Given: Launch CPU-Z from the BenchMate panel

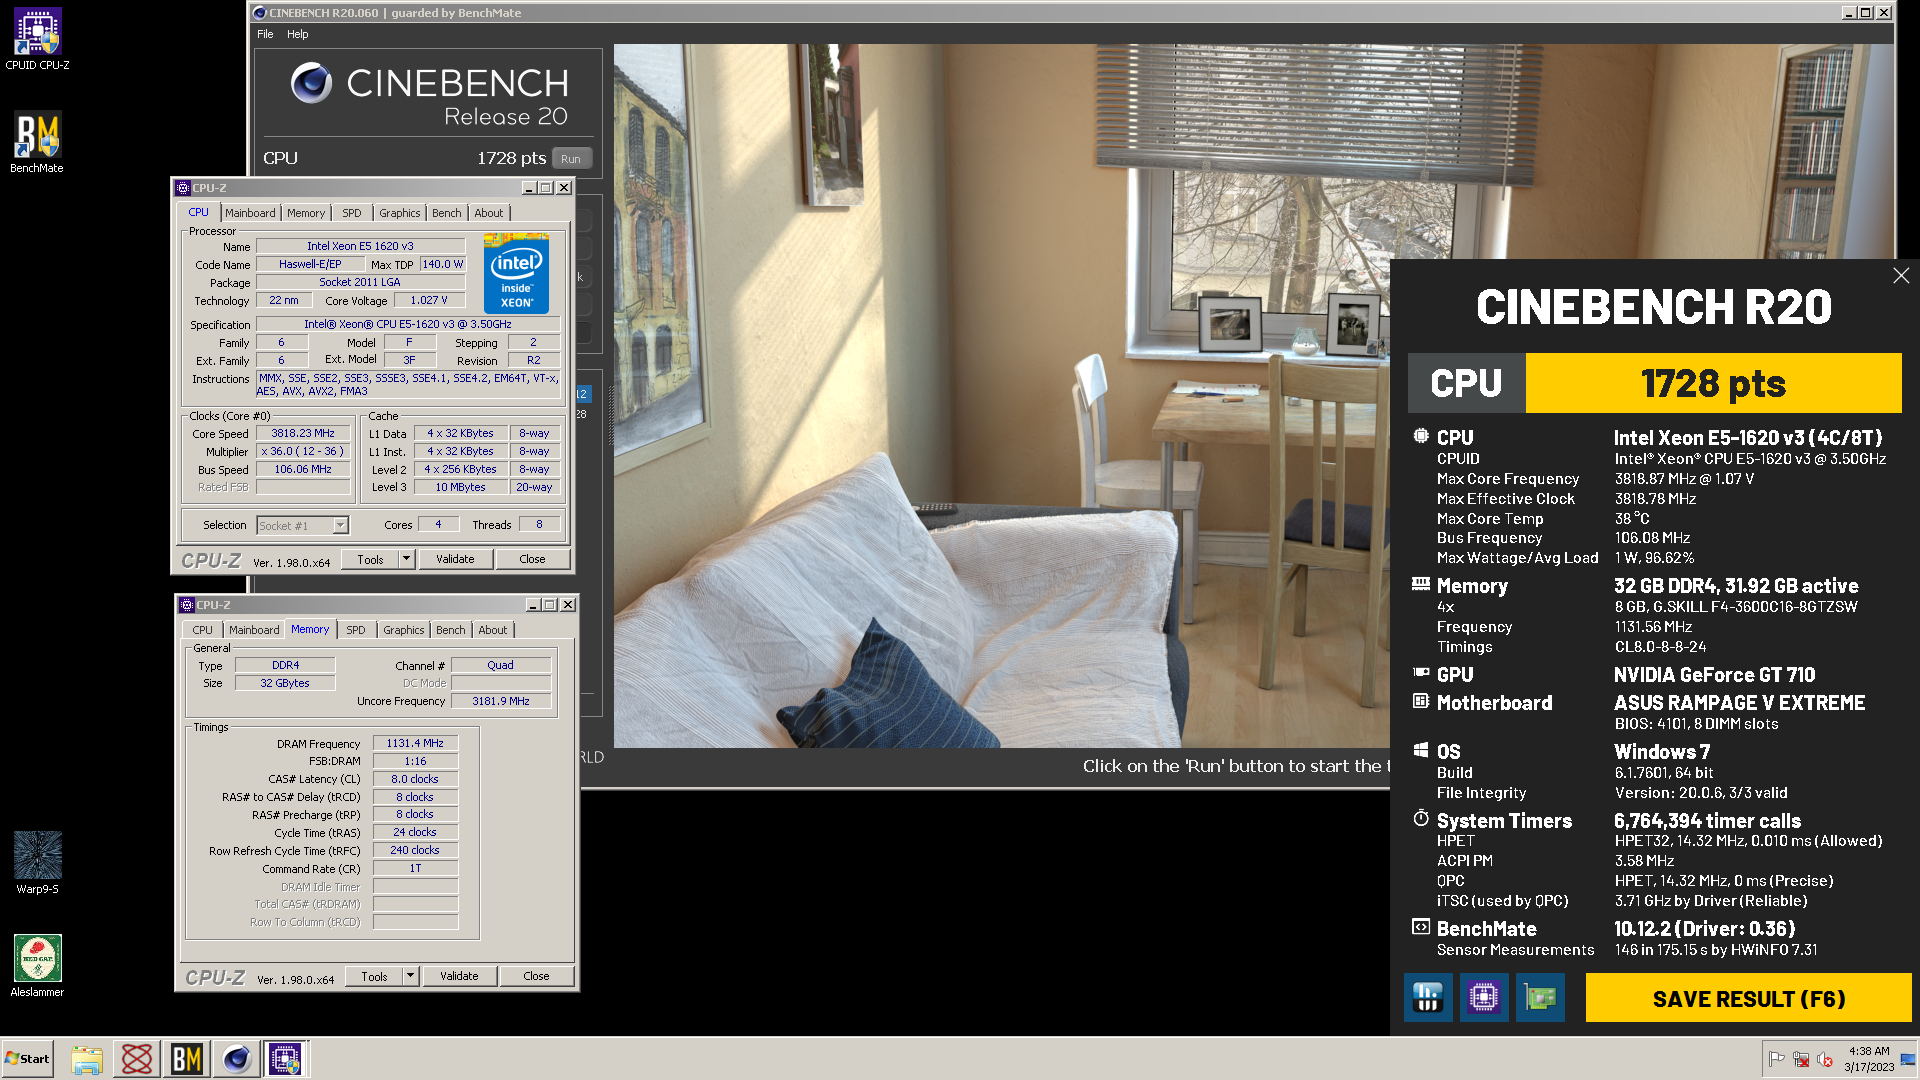Looking at the screenshot, I should tap(1484, 997).
